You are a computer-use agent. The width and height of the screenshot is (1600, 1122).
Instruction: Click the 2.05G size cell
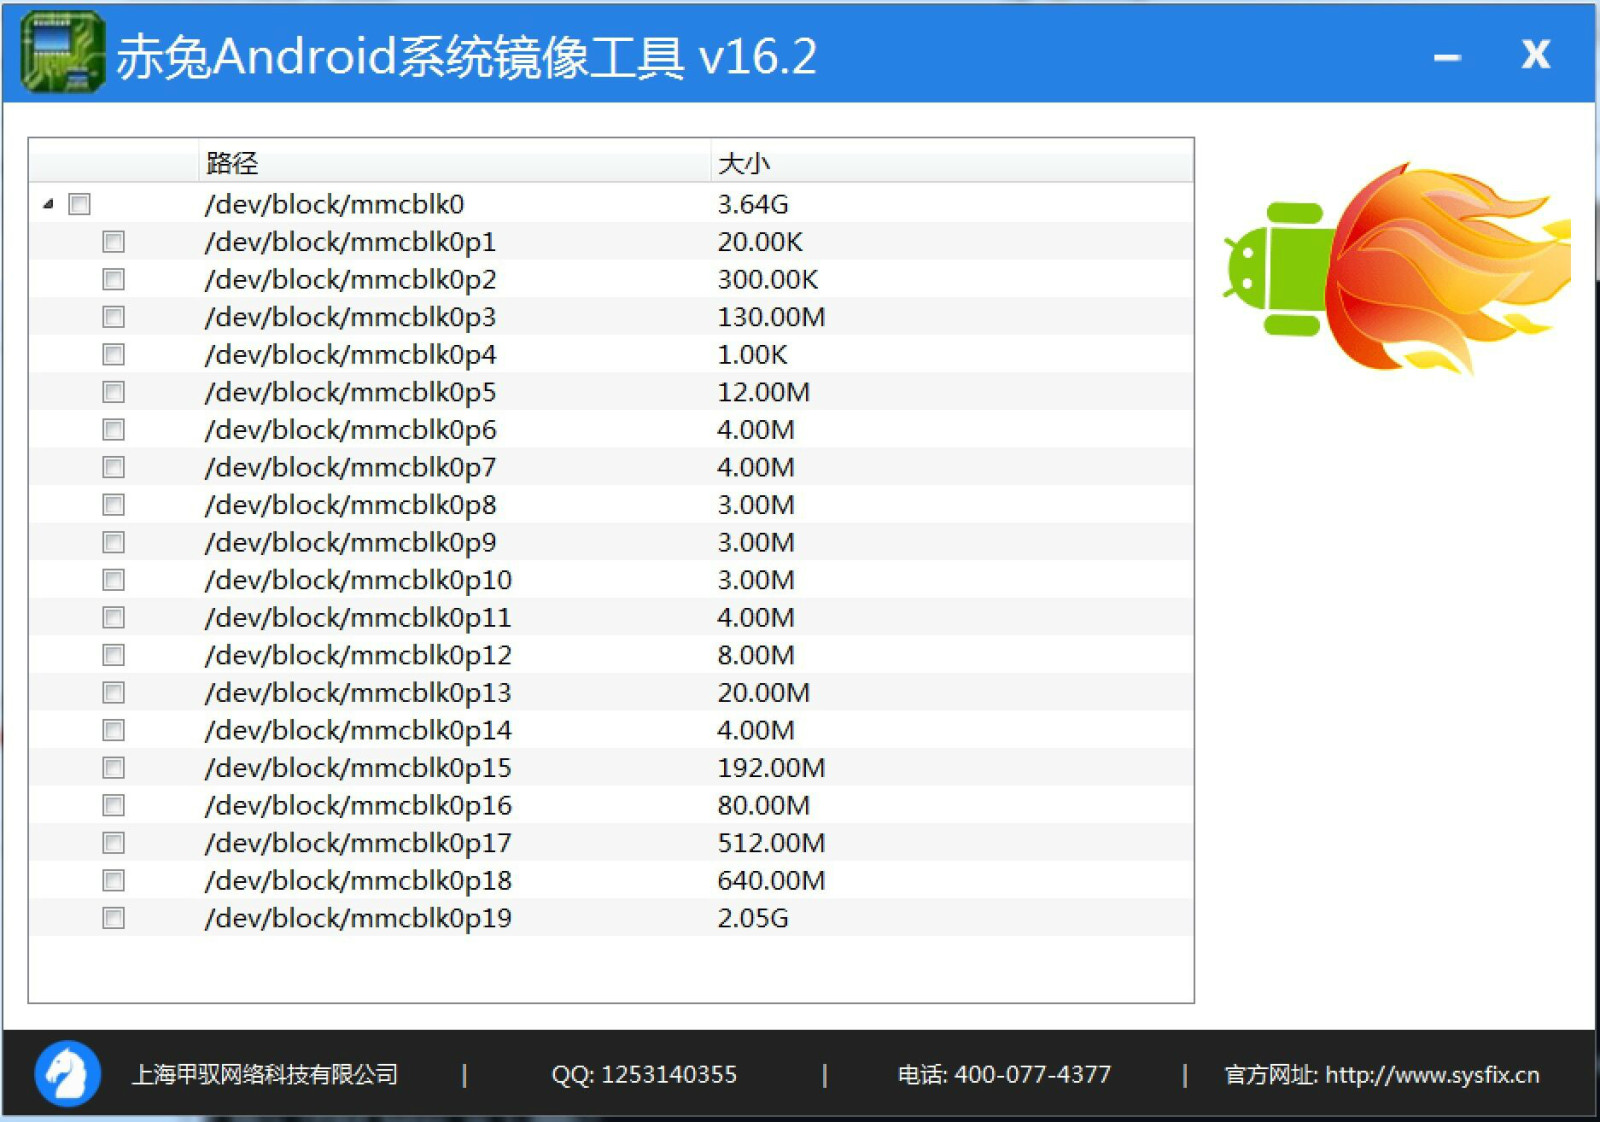(753, 918)
